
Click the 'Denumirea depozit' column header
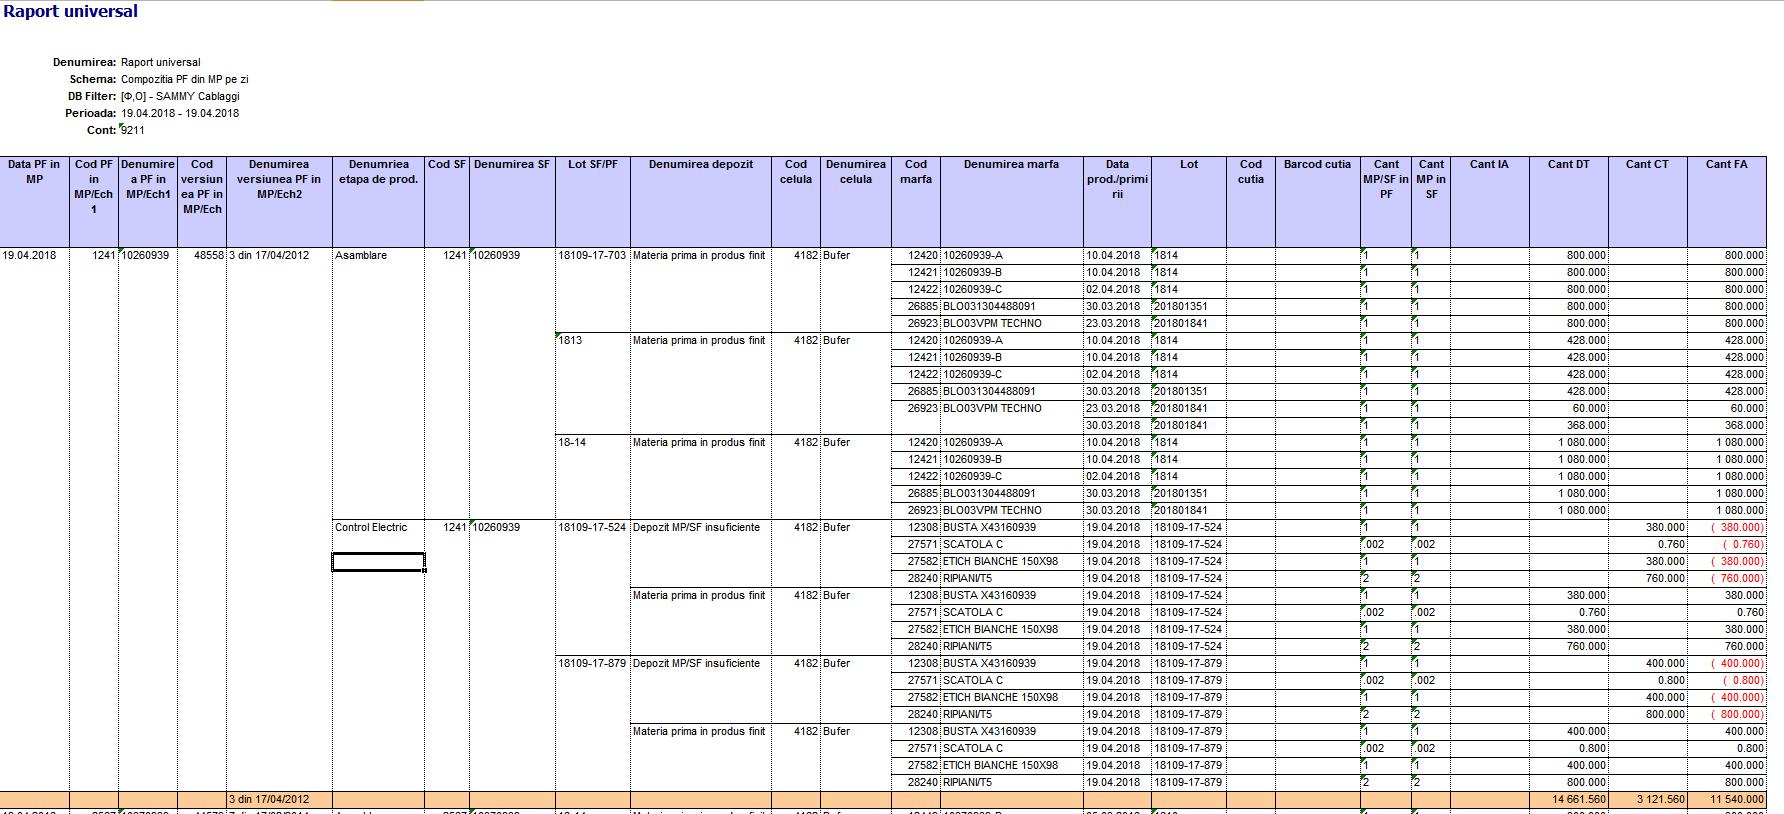coord(700,201)
